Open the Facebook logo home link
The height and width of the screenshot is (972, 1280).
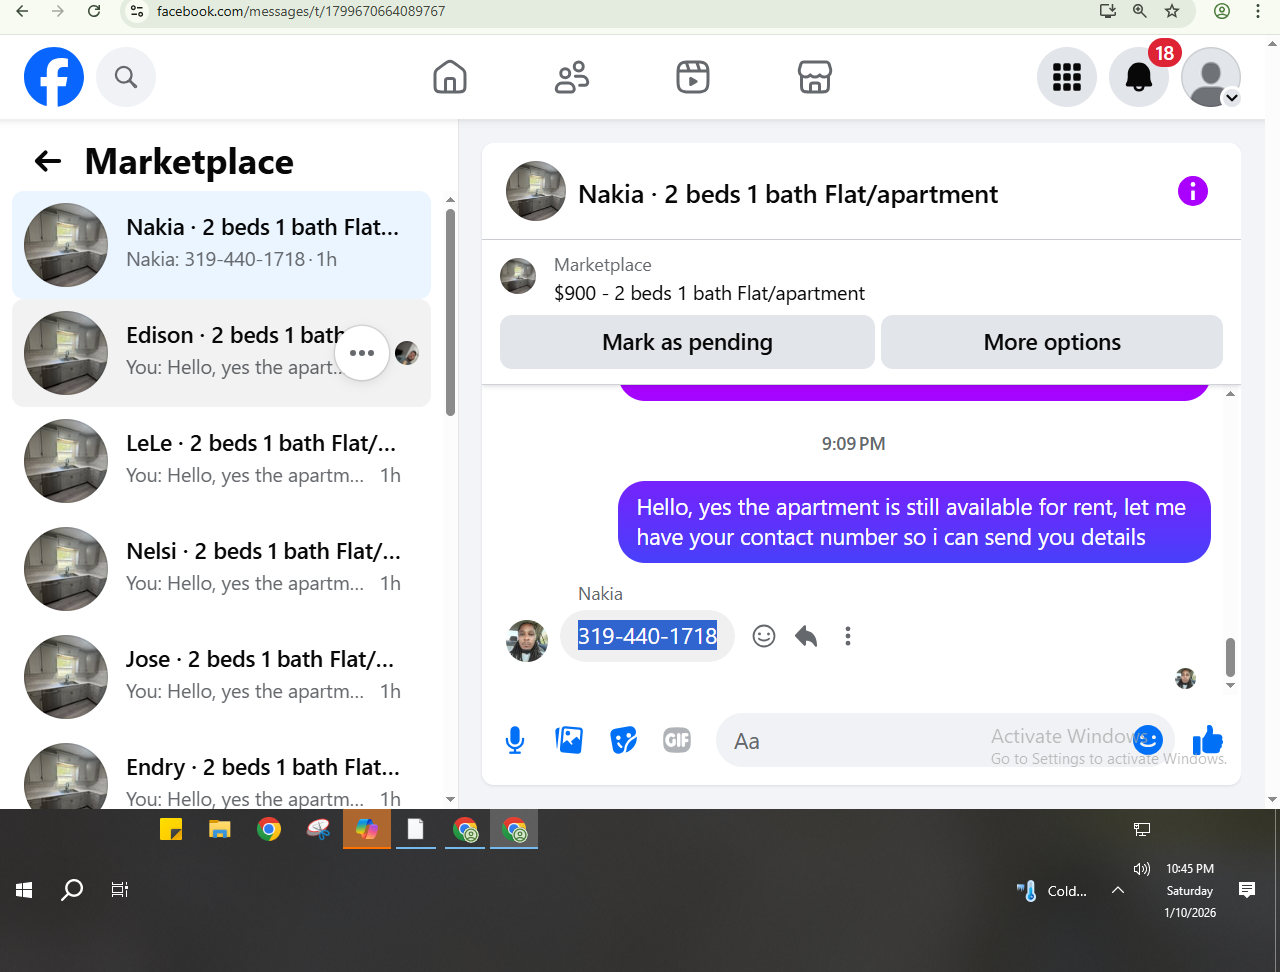click(x=54, y=77)
